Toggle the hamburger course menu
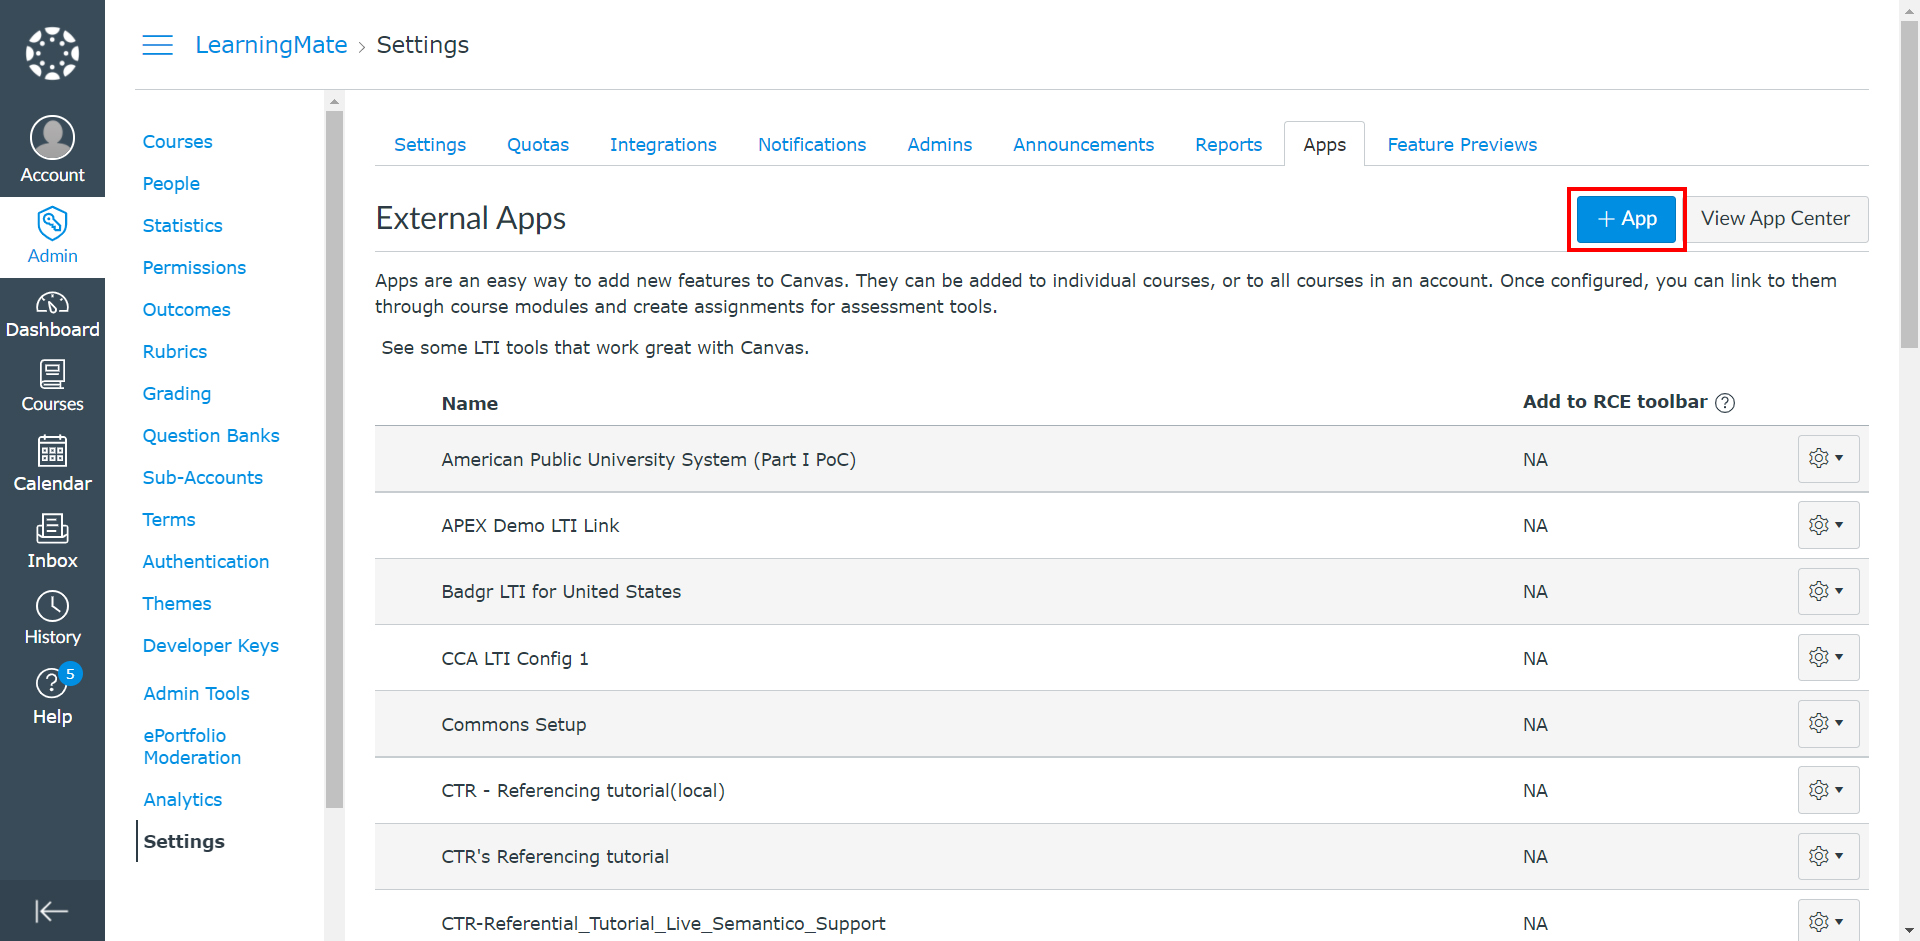Viewport: 1920px width, 941px height. [x=157, y=45]
